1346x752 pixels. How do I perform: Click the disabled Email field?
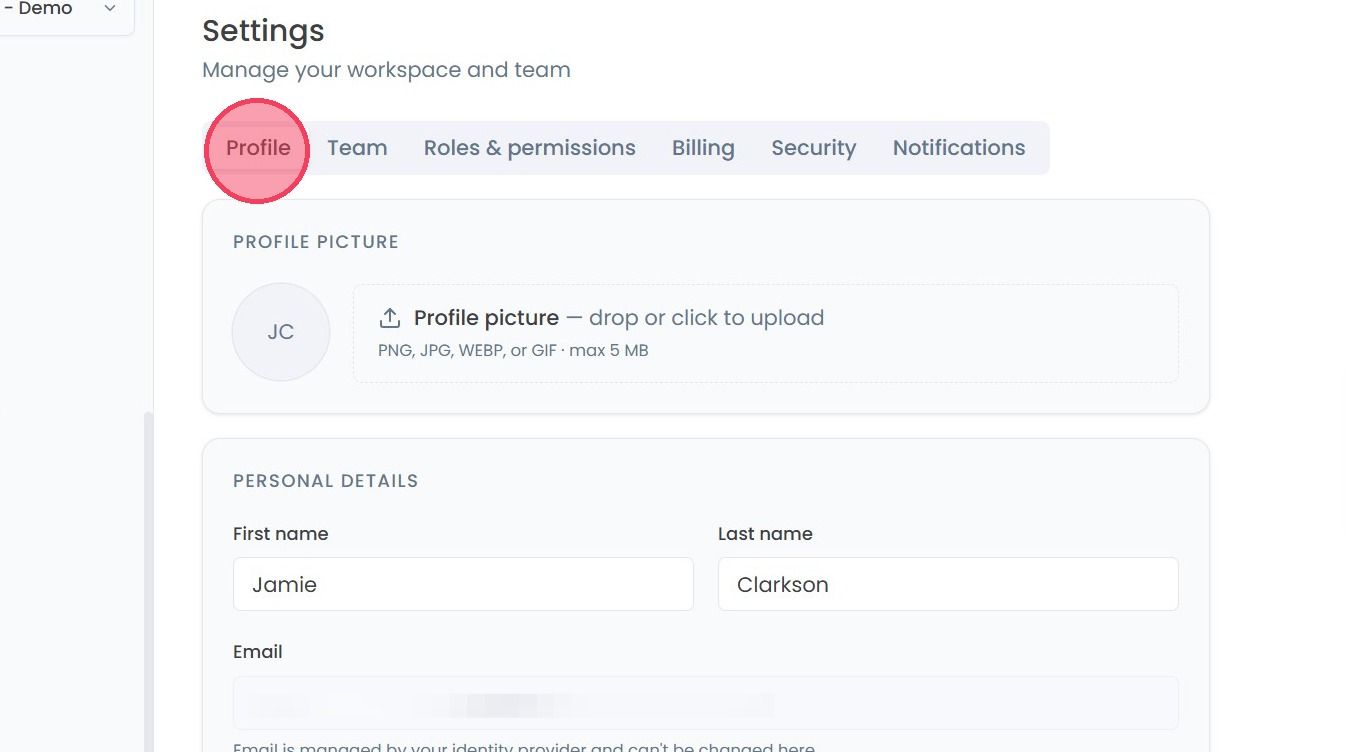click(x=705, y=703)
